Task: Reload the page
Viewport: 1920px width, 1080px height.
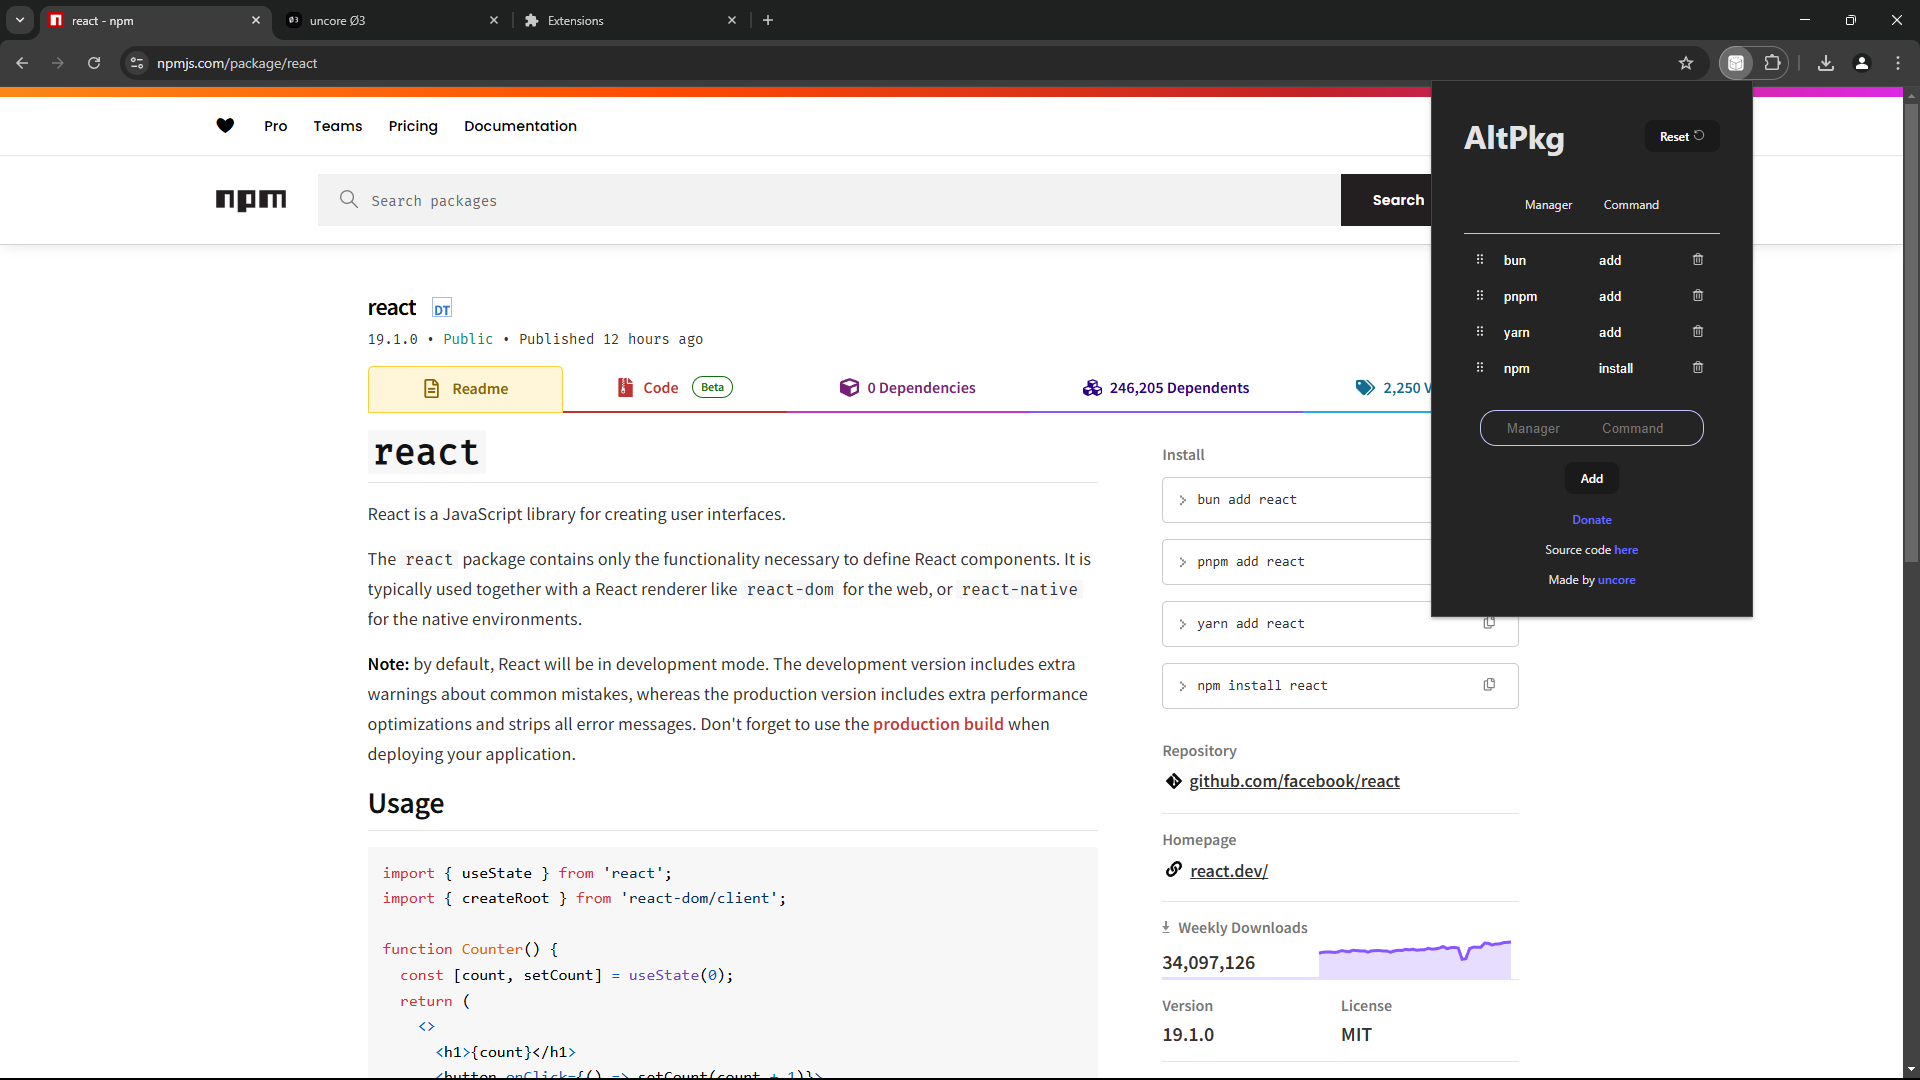Action: coord(94,63)
